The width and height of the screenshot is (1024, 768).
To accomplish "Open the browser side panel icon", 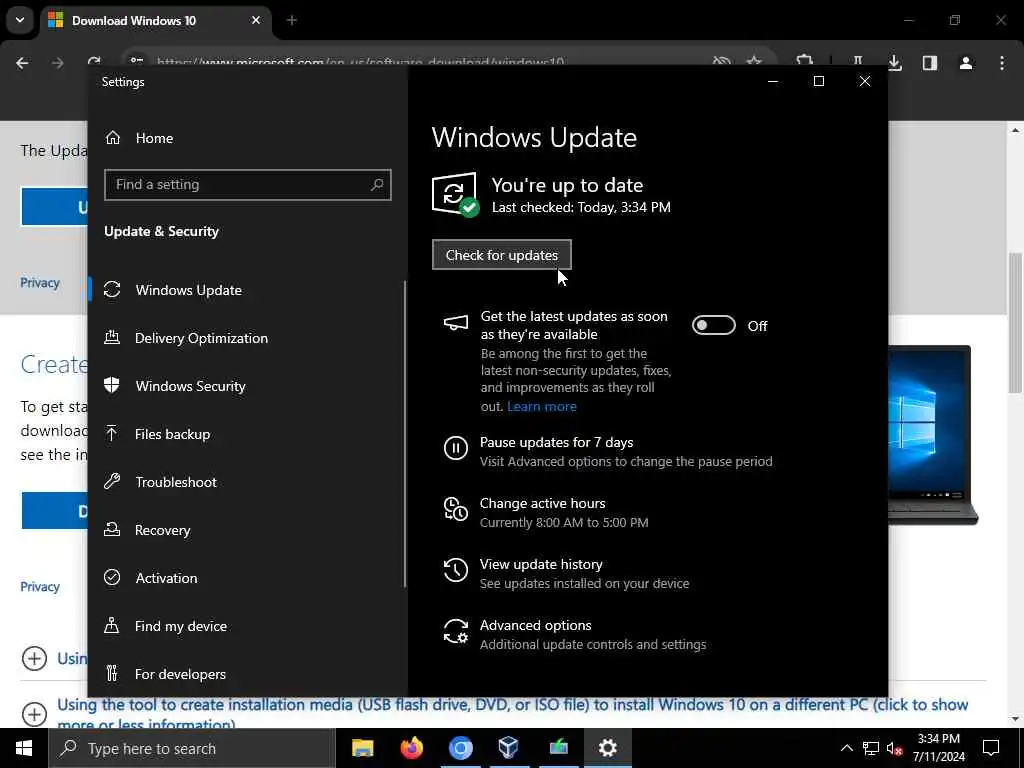I will (930, 63).
